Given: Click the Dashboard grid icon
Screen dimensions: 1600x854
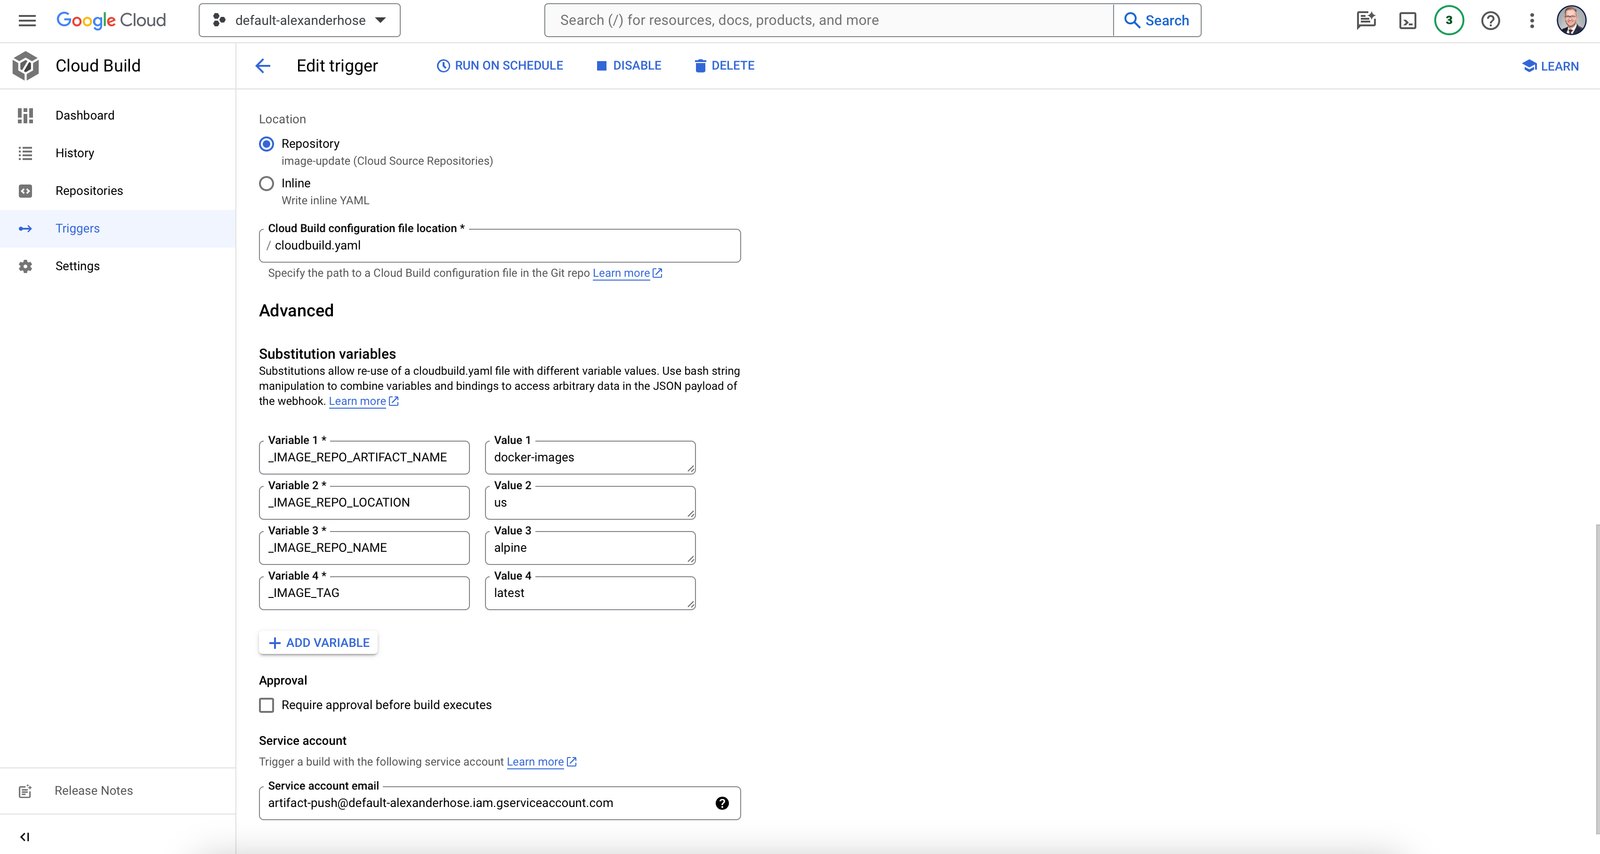Looking at the screenshot, I should tap(26, 116).
